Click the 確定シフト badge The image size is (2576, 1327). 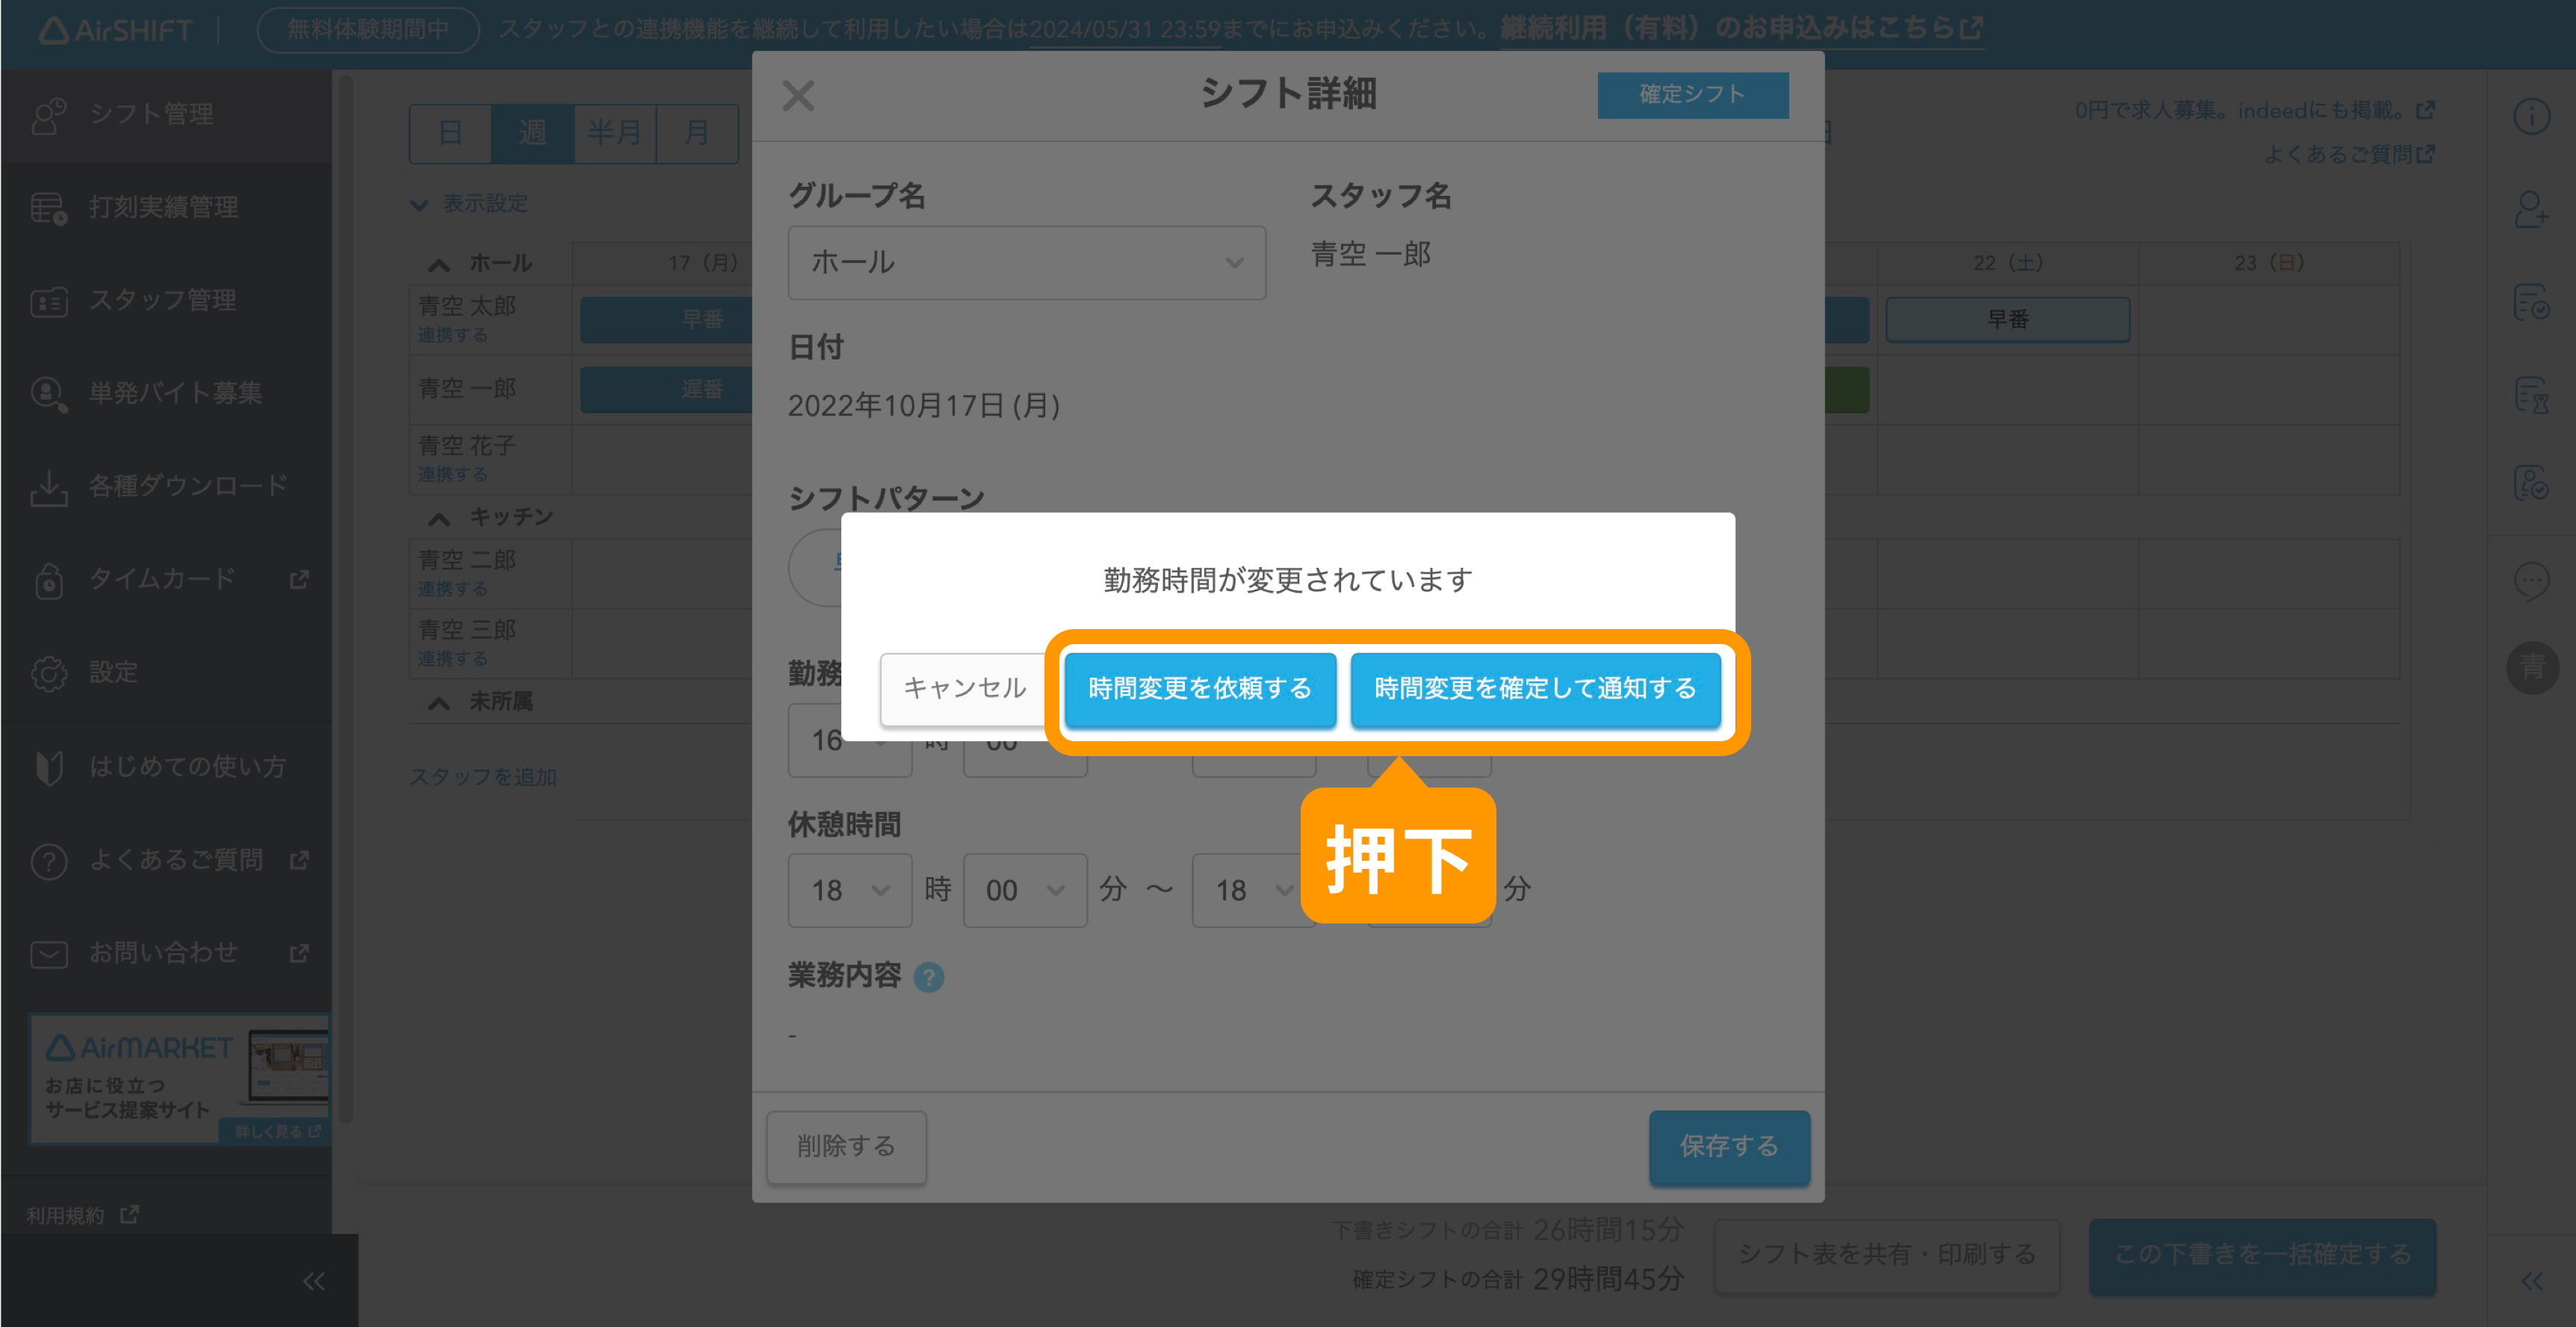tap(1692, 95)
